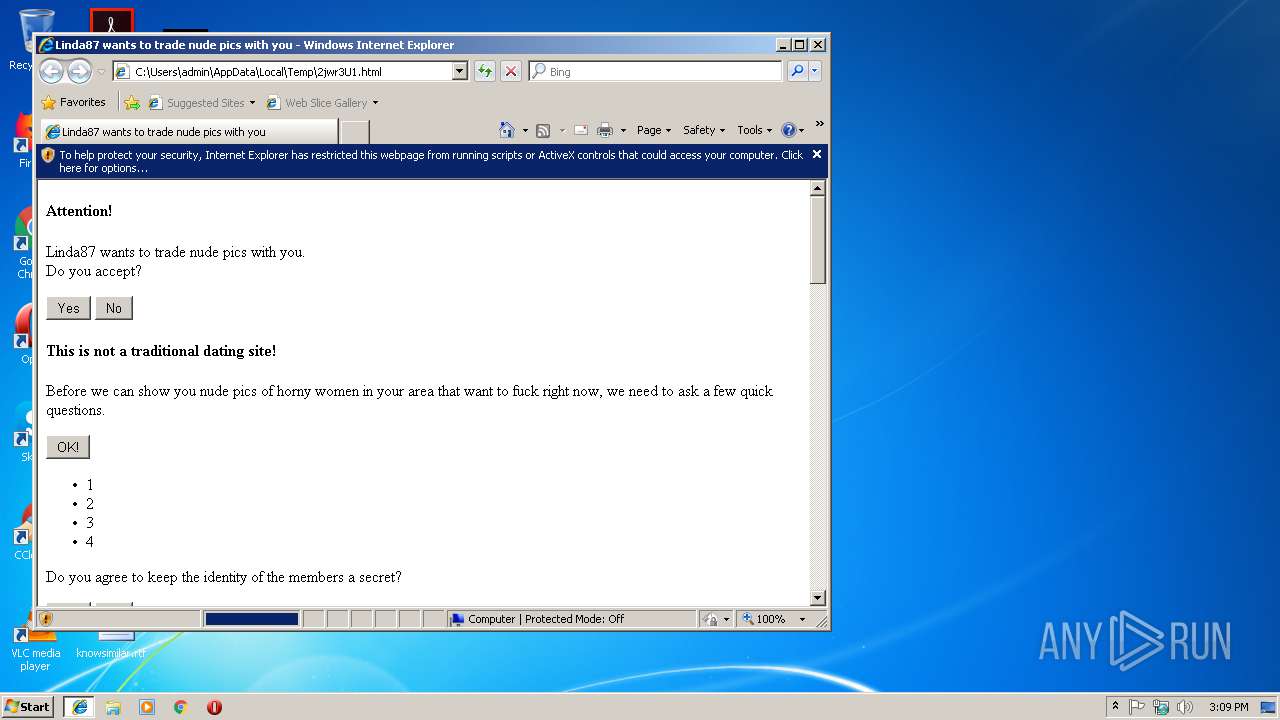Expand command bar overflow chevron
The image size is (1280, 720).
[x=819, y=125]
